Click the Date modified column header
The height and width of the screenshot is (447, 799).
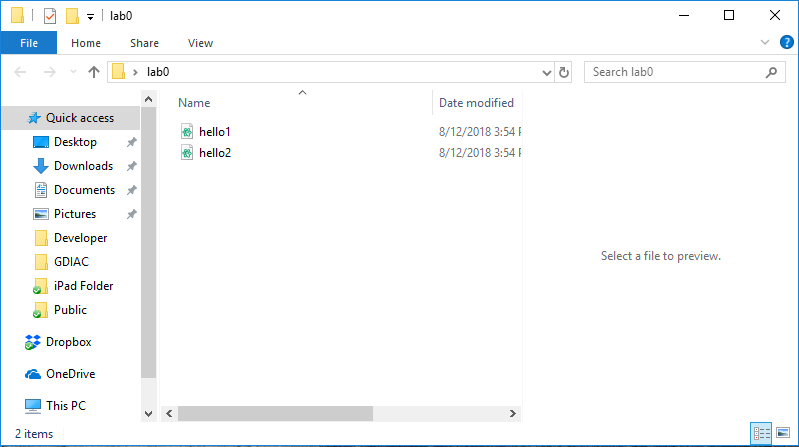(x=477, y=103)
